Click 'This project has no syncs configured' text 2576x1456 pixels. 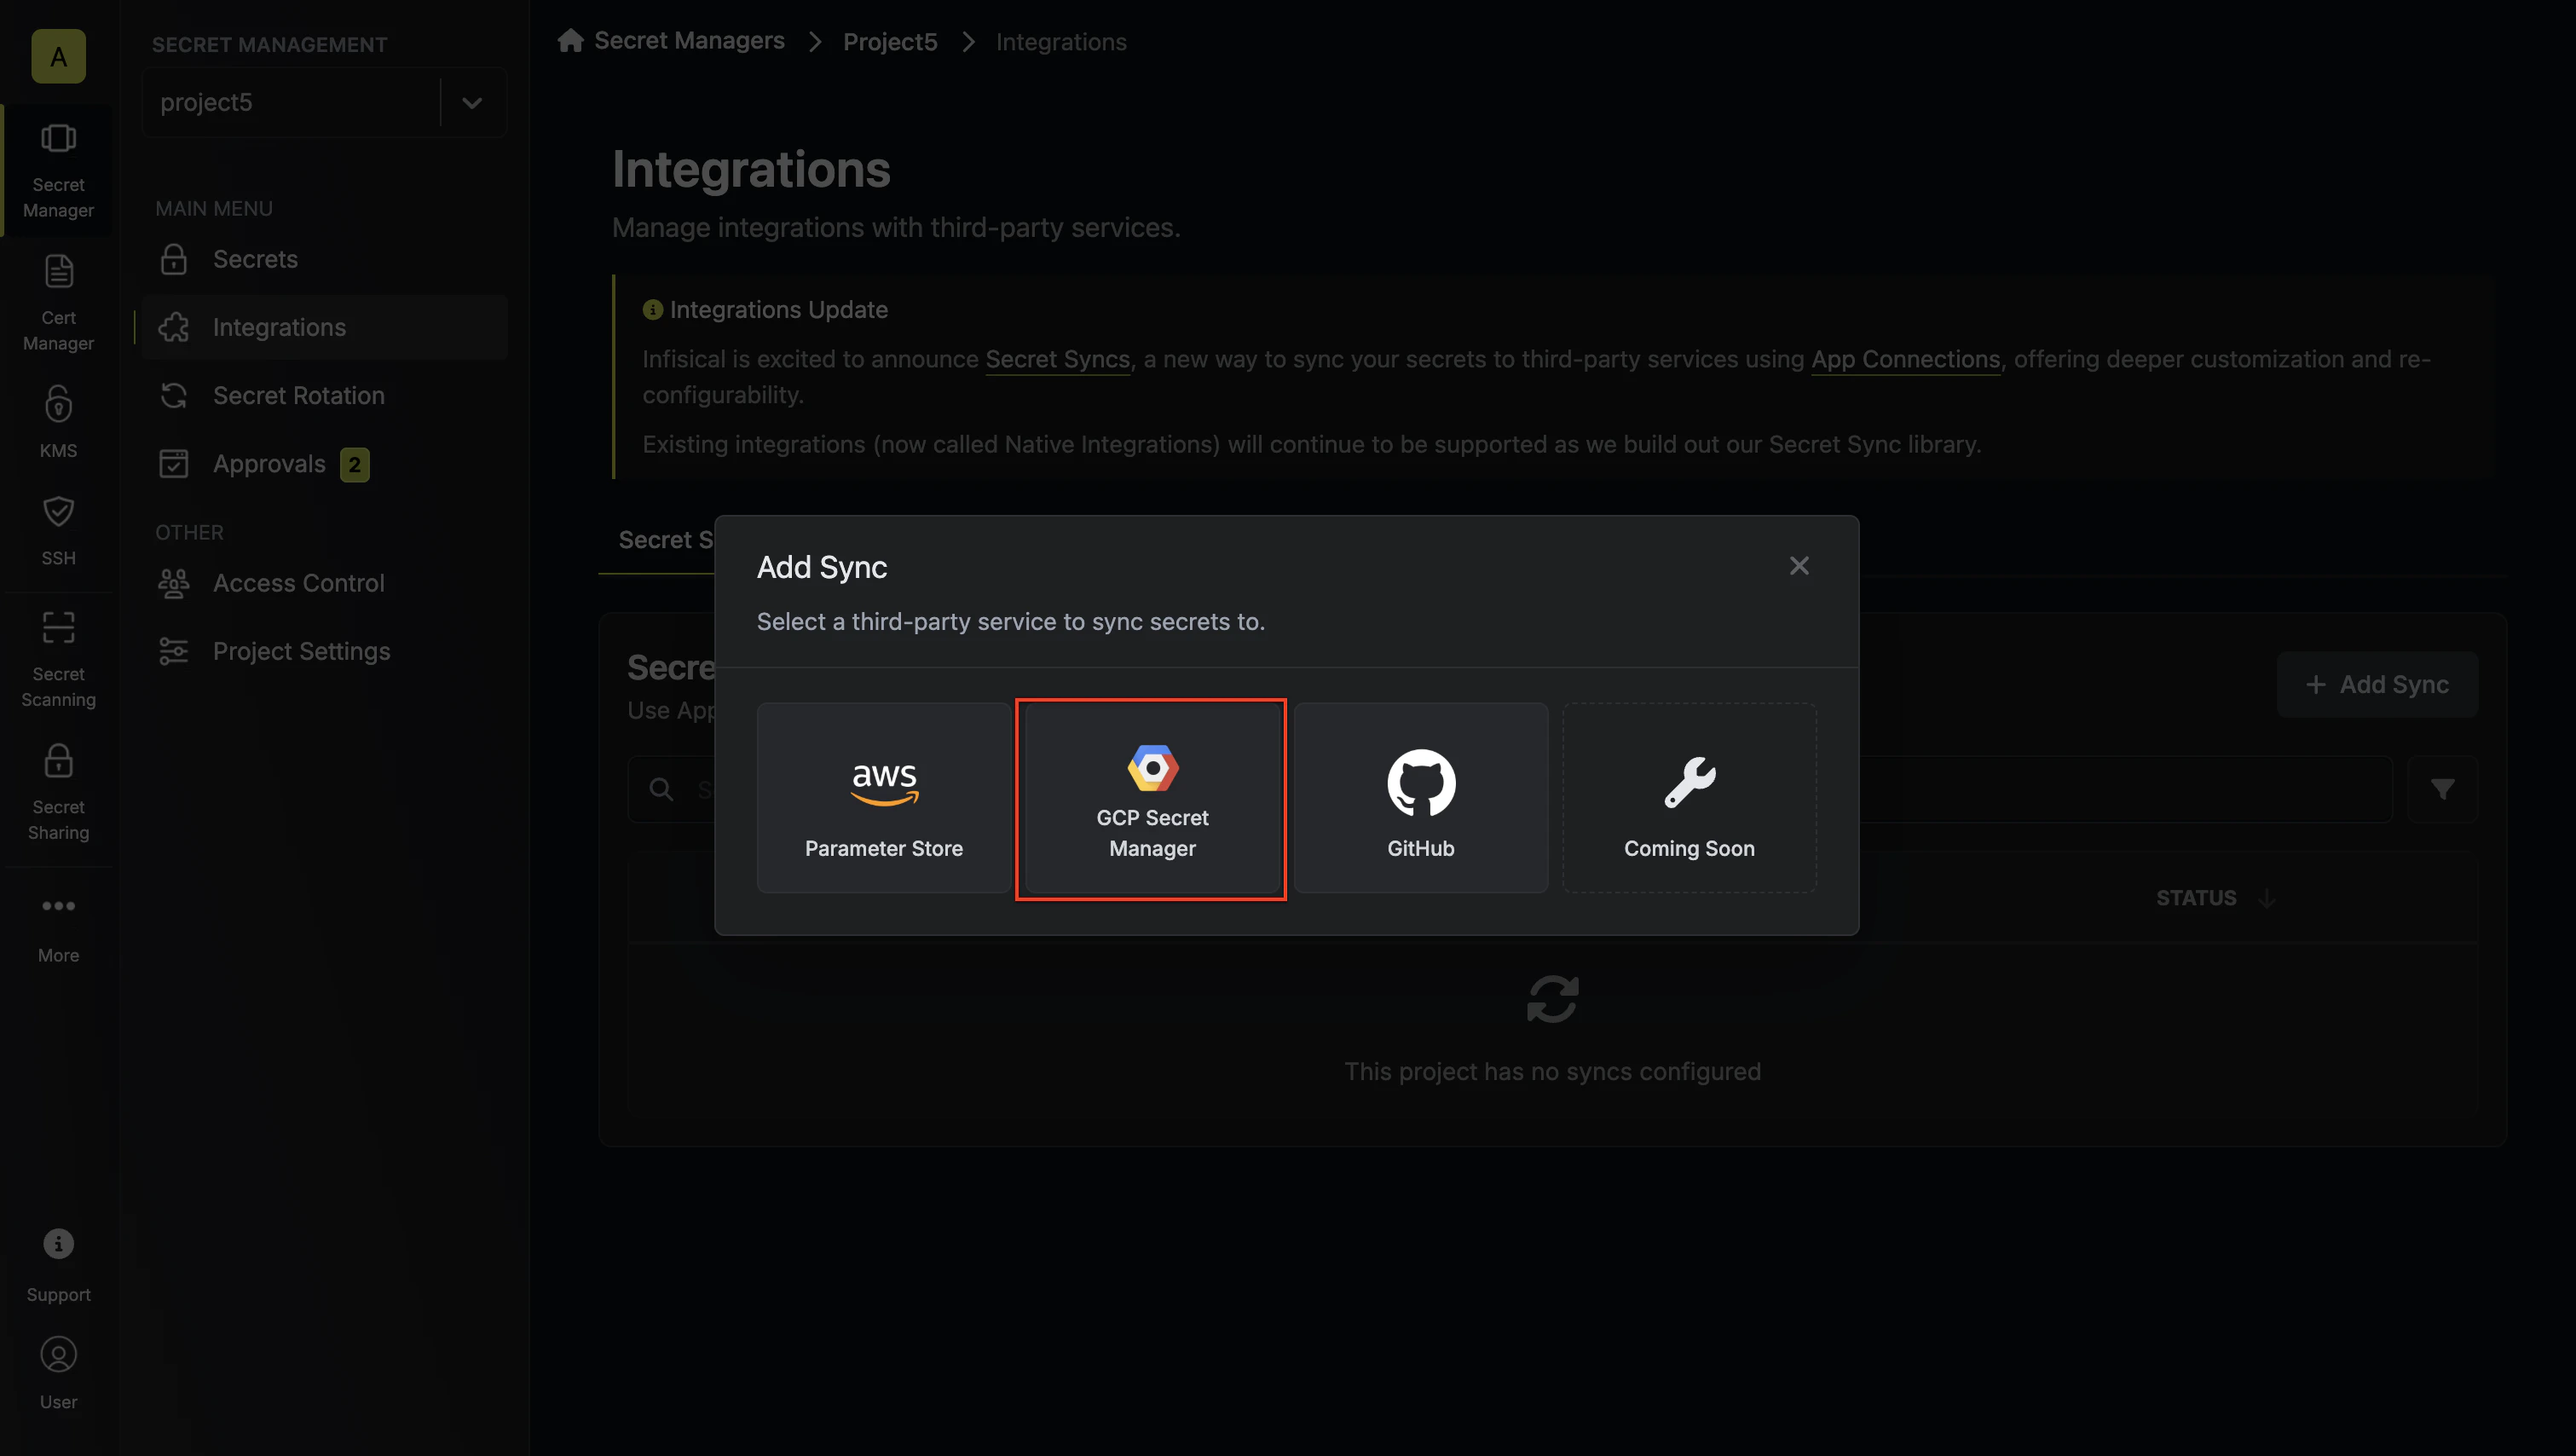[1552, 1071]
